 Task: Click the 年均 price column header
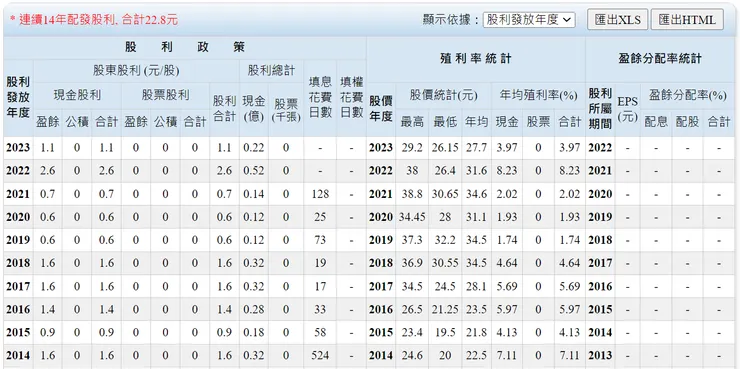click(476, 123)
